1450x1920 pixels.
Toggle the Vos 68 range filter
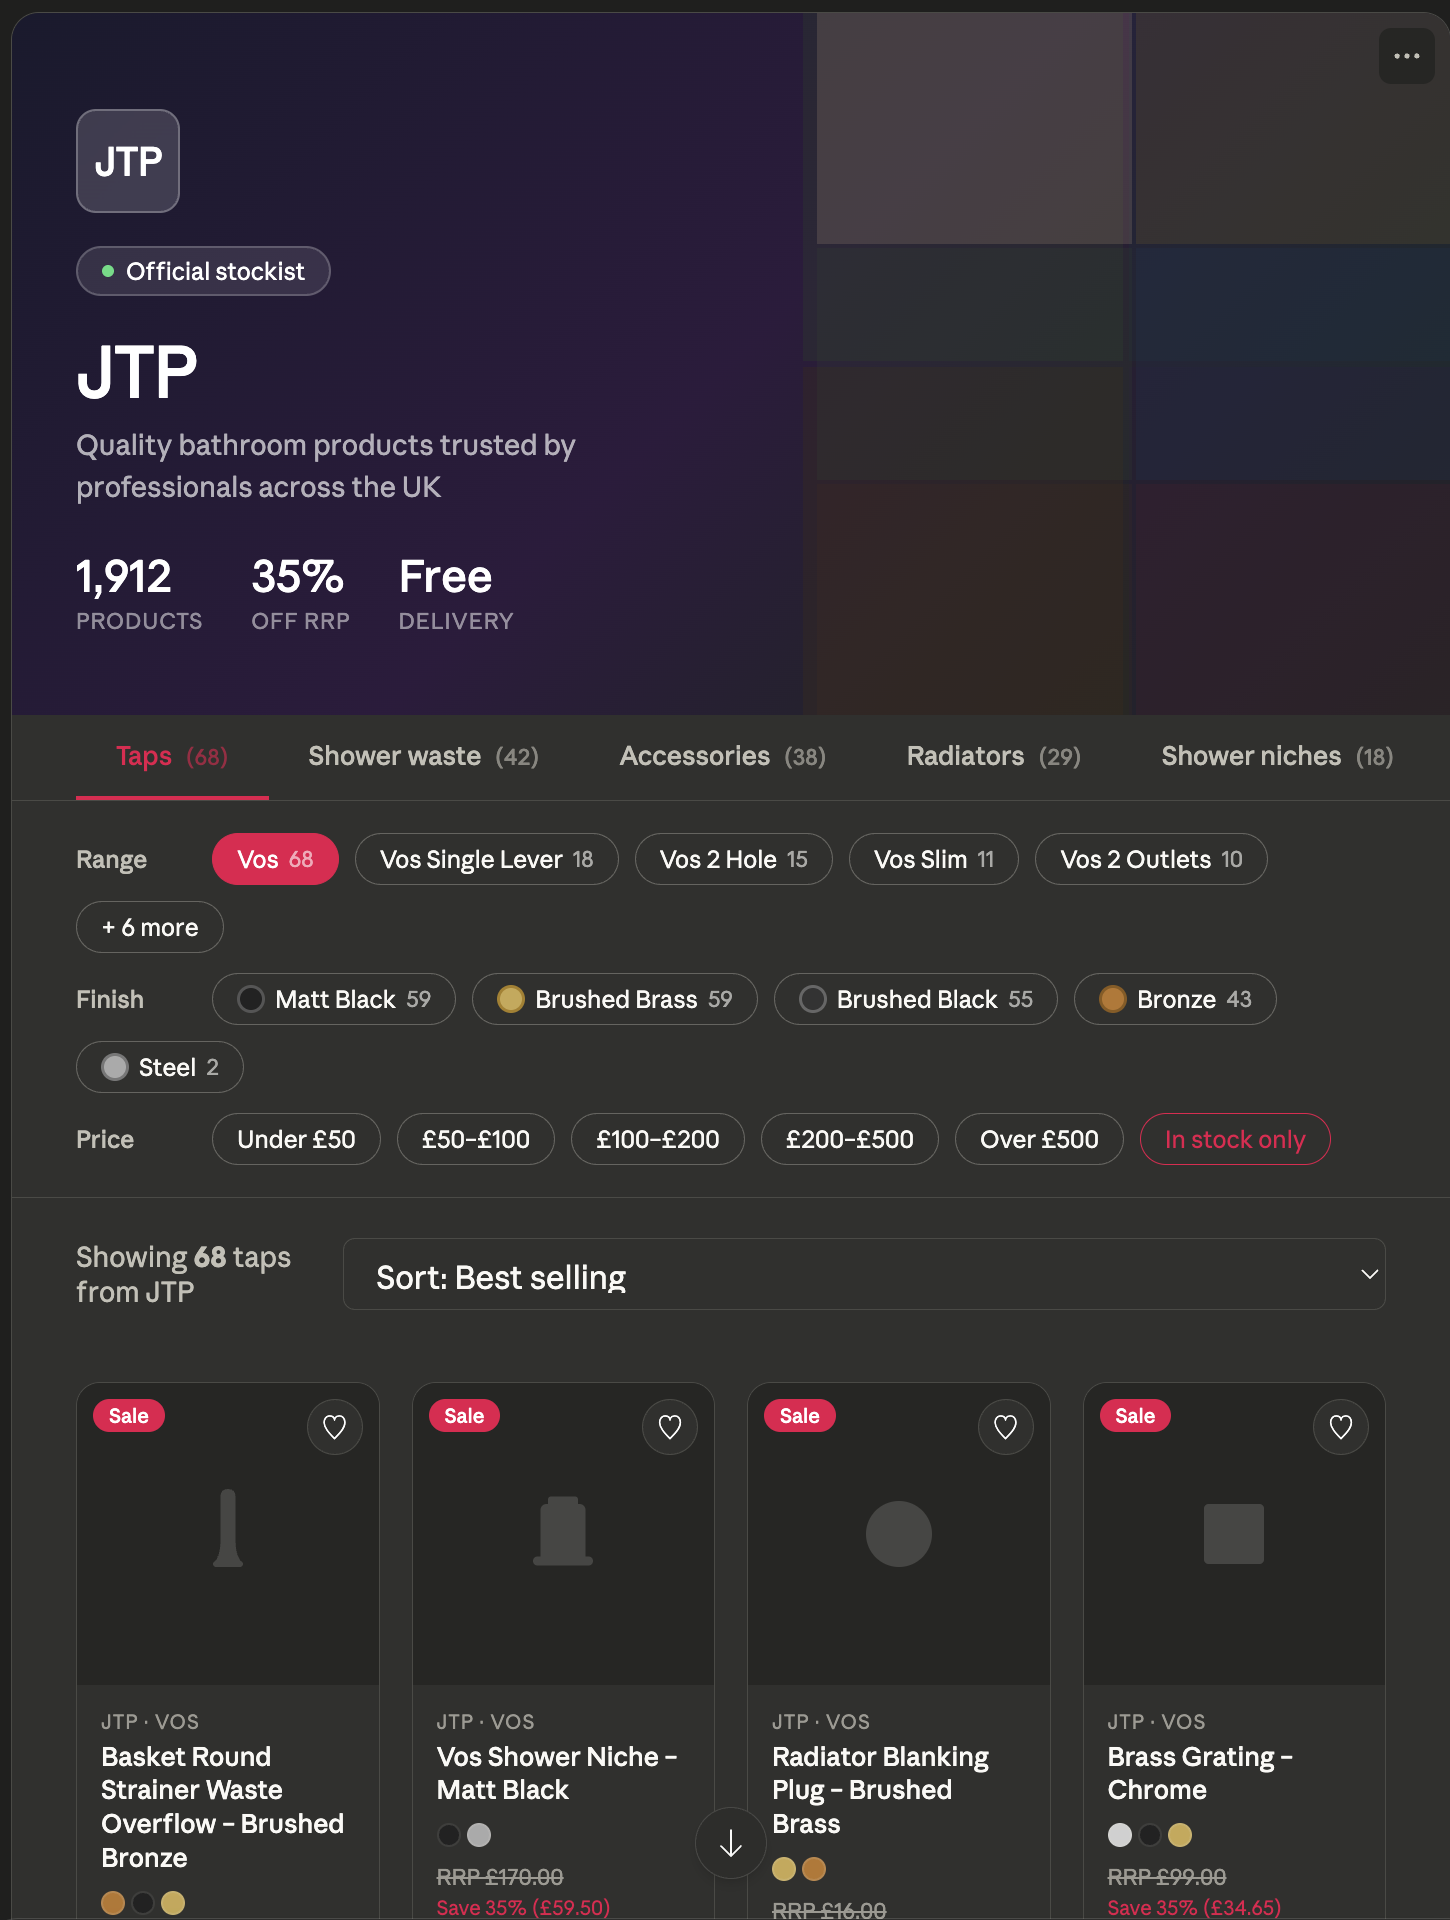tap(275, 859)
